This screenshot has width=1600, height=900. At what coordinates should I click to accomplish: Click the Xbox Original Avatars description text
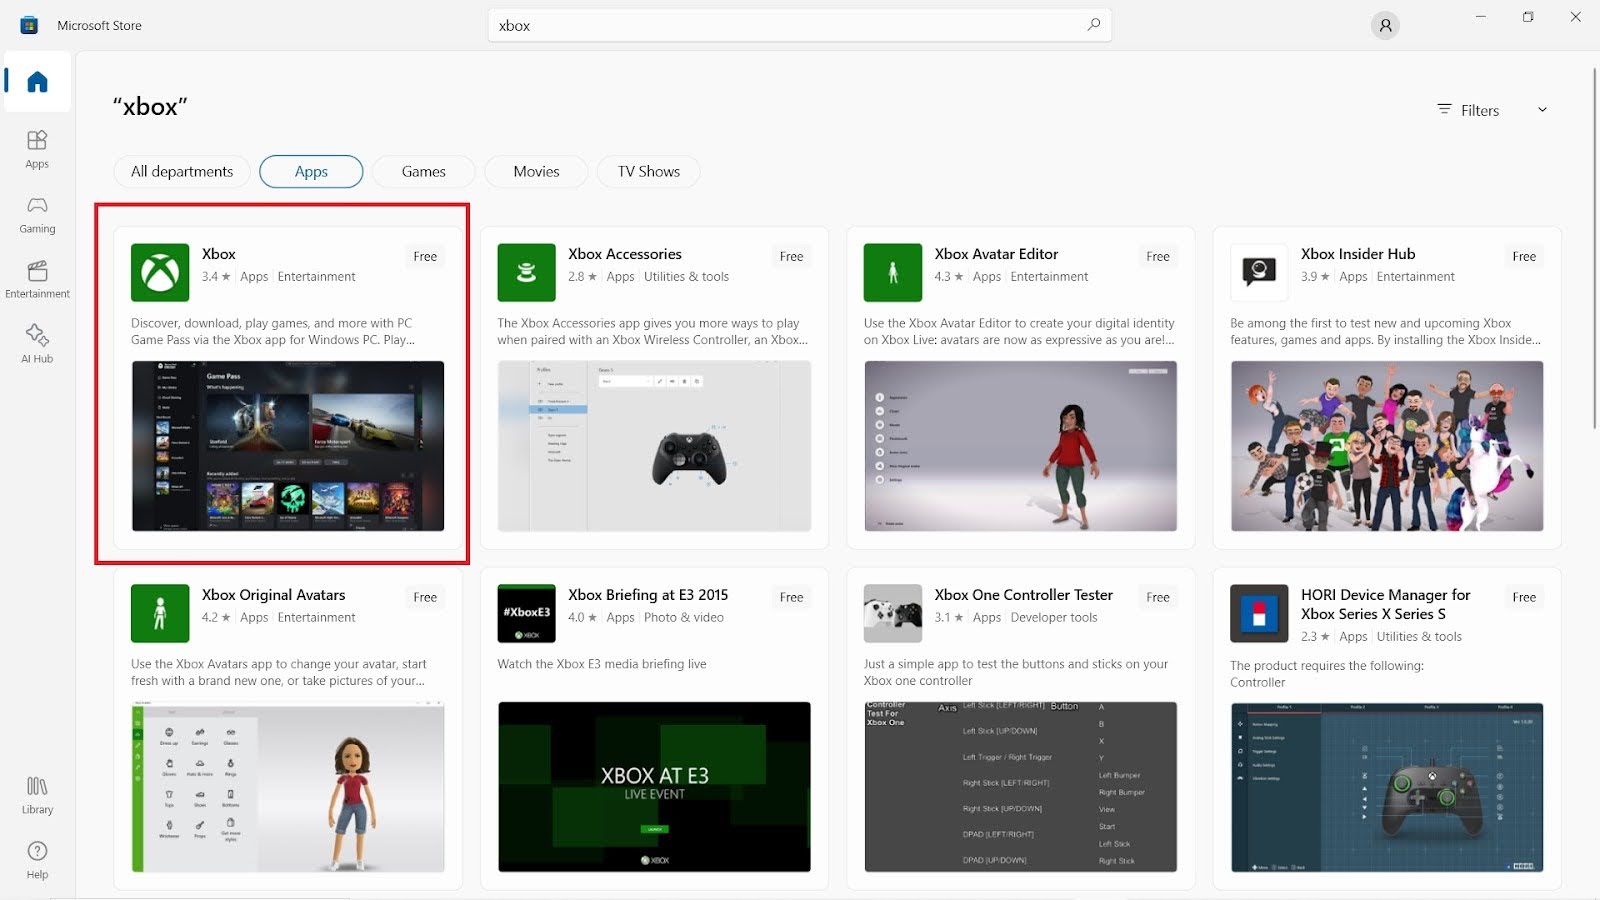point(279,672)
